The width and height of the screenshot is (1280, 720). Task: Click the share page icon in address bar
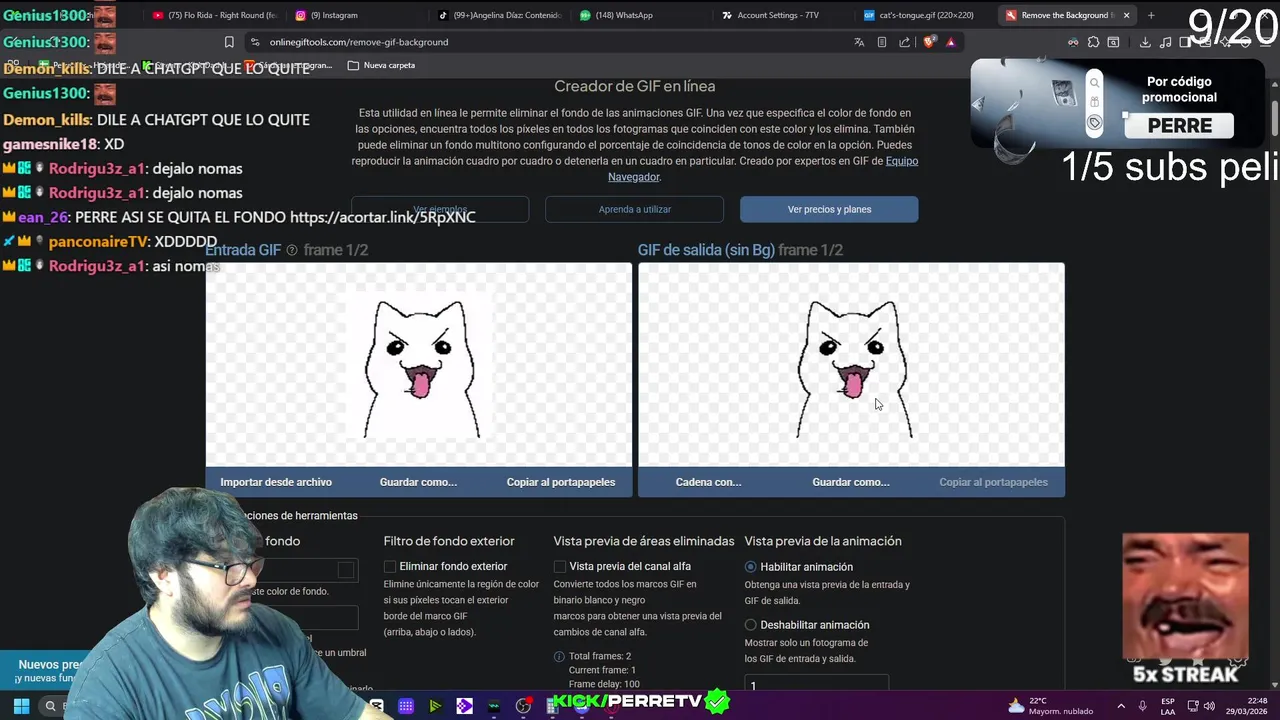coord(904,42)
